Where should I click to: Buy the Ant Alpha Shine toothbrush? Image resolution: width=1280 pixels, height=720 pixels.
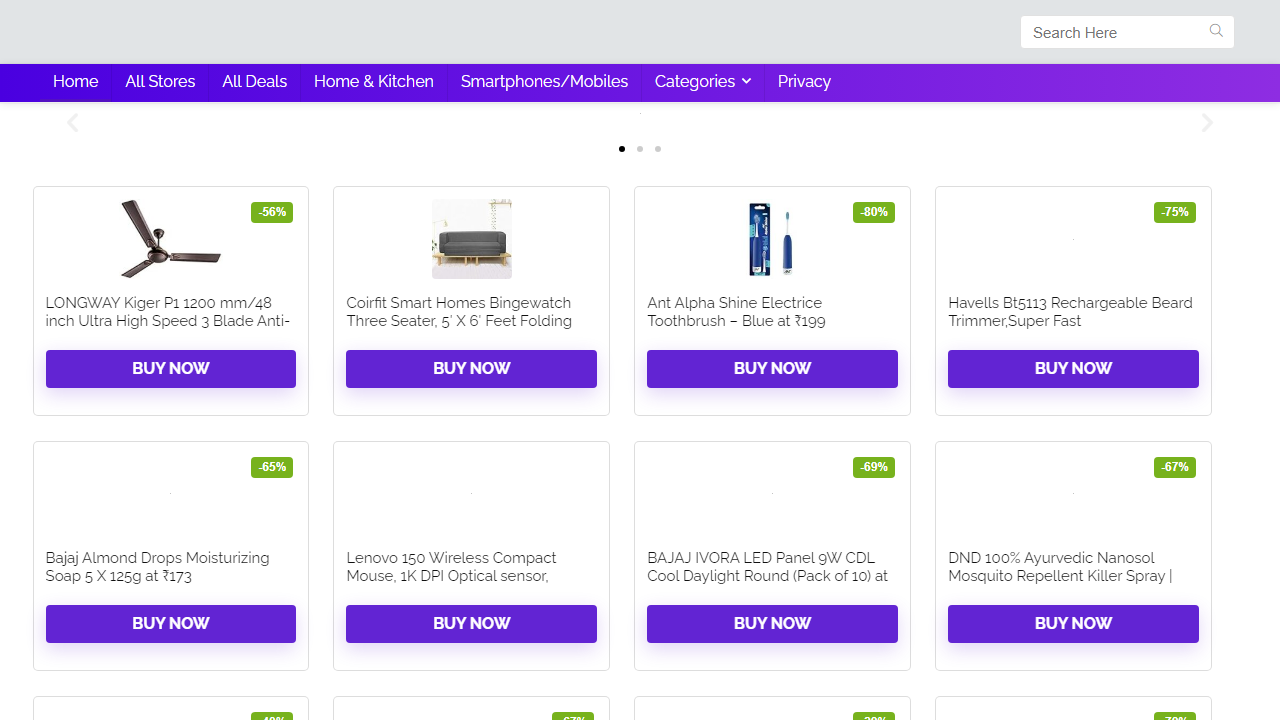point(772,368)
